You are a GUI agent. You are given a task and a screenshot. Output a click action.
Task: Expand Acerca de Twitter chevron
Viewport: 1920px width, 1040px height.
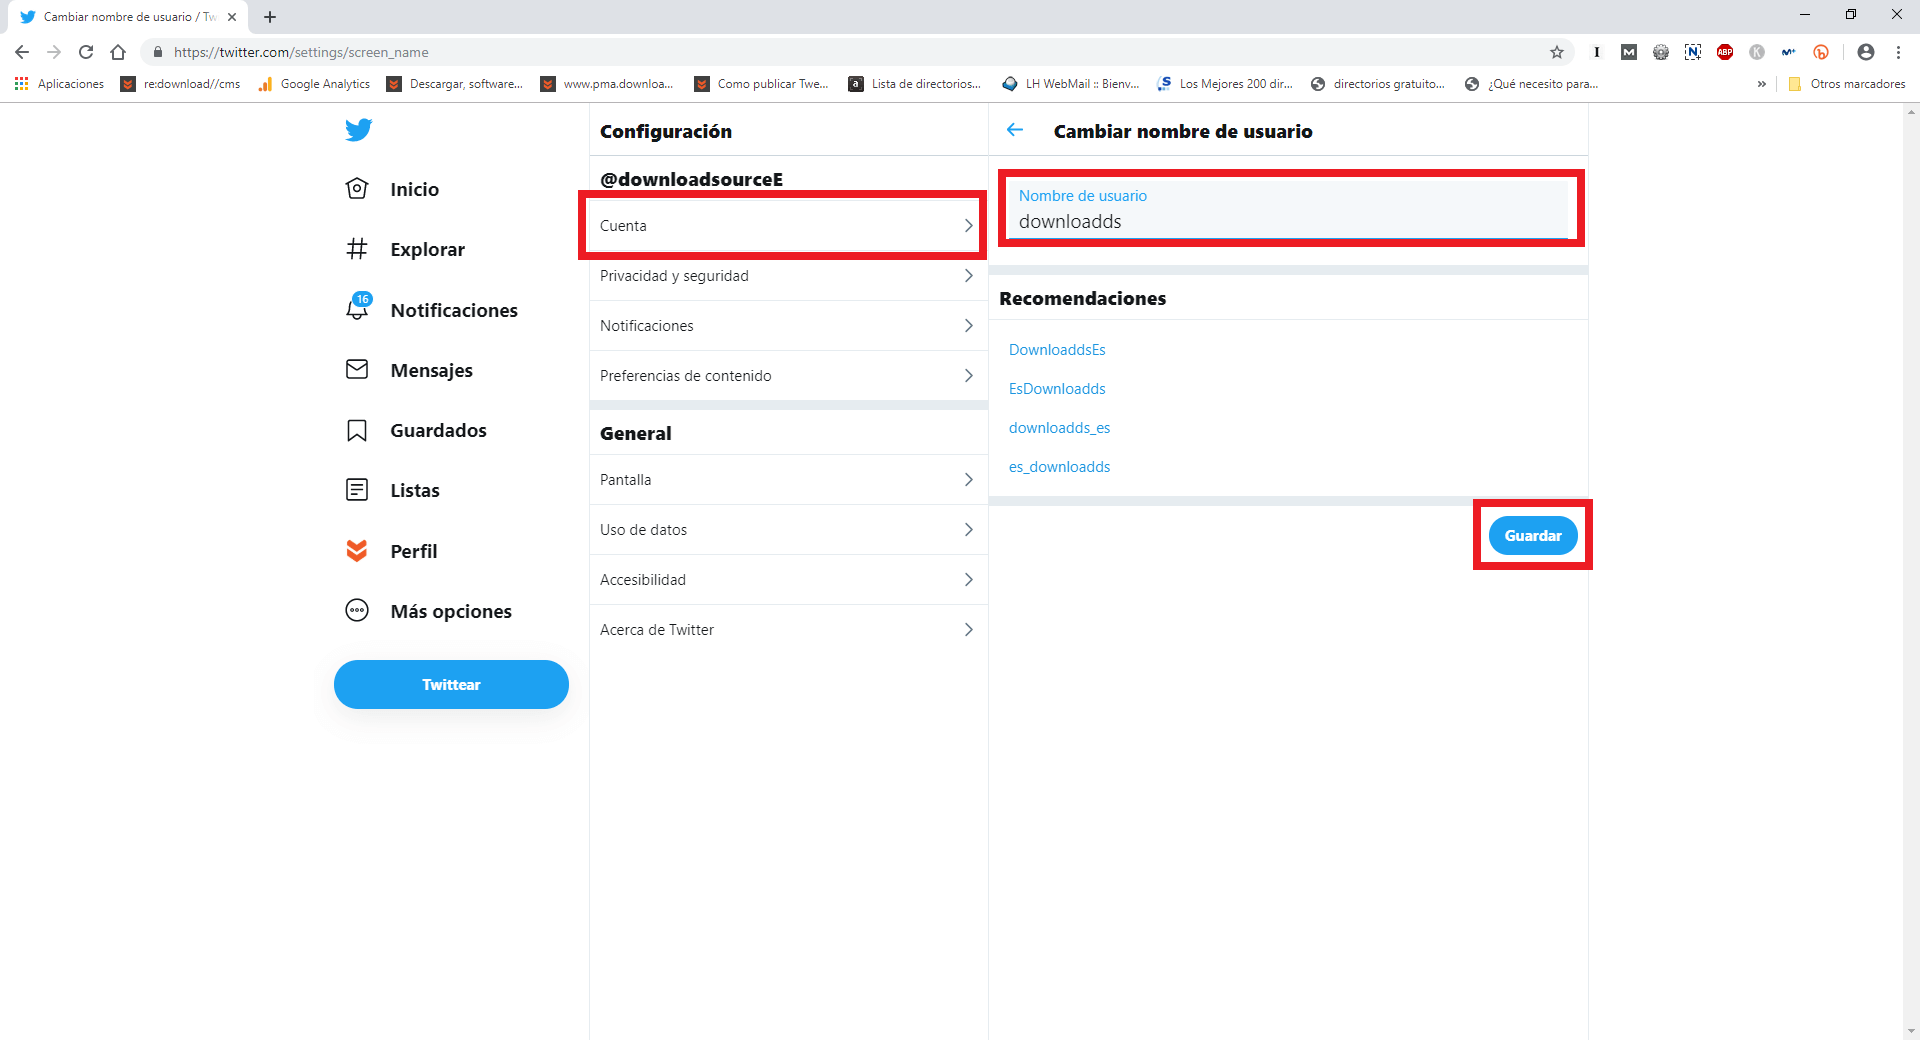[x=968, y=630]
